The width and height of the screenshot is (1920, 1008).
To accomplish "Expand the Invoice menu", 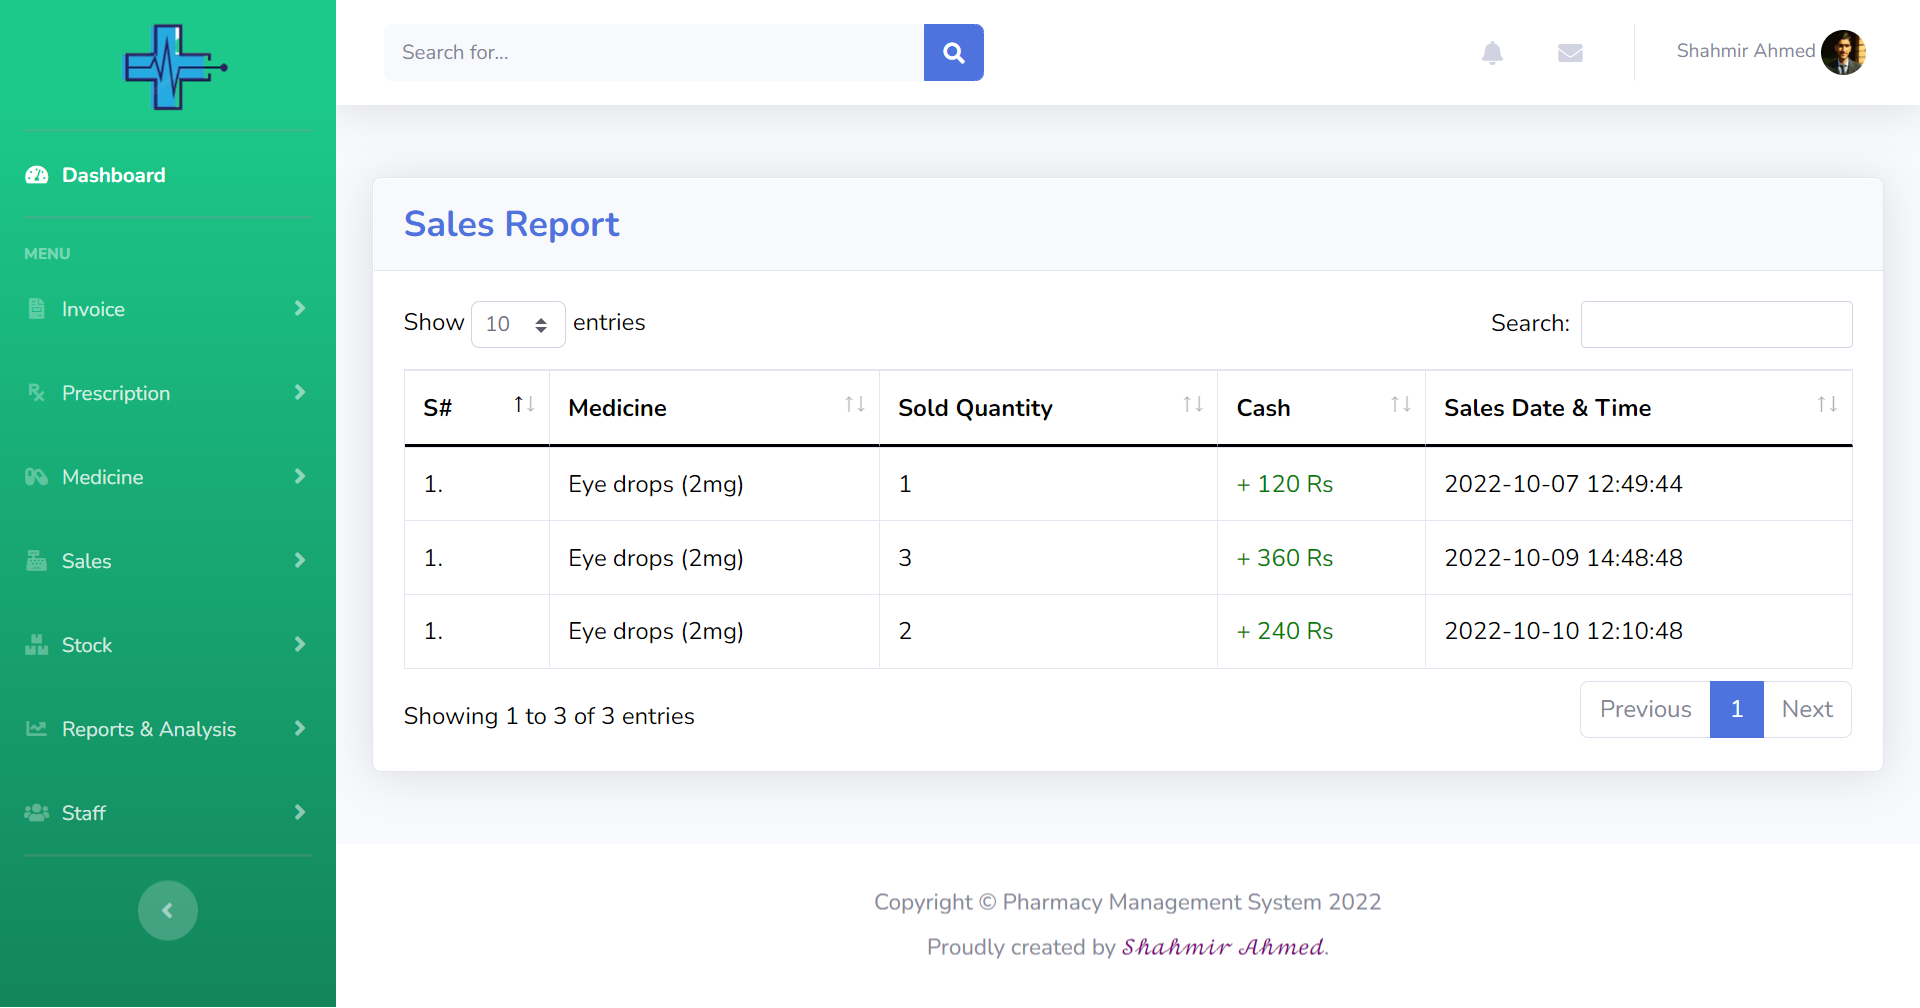I will 167,309.
